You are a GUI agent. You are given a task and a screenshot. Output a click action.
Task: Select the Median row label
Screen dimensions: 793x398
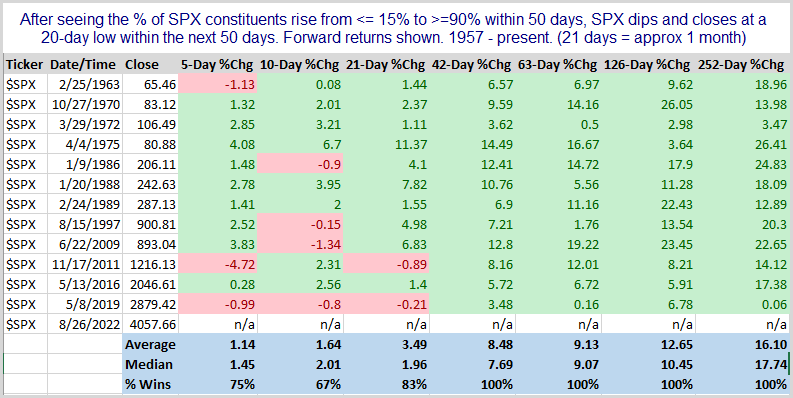(149, 365)
